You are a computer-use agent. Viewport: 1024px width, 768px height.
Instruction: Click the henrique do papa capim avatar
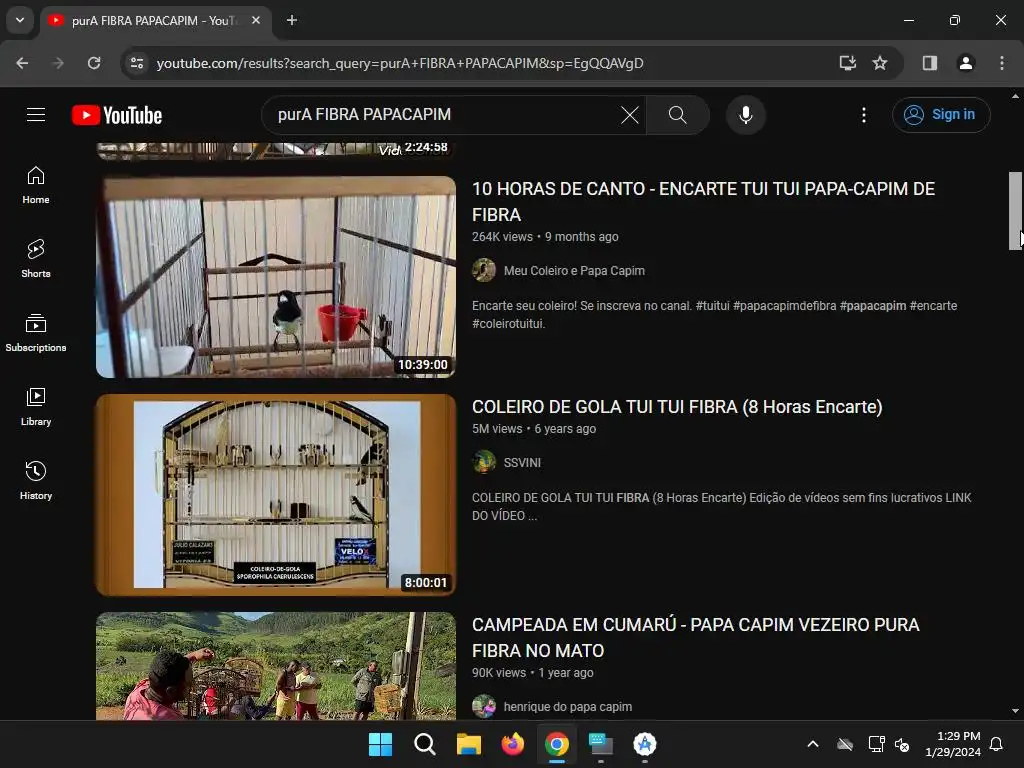pos(484,707)
